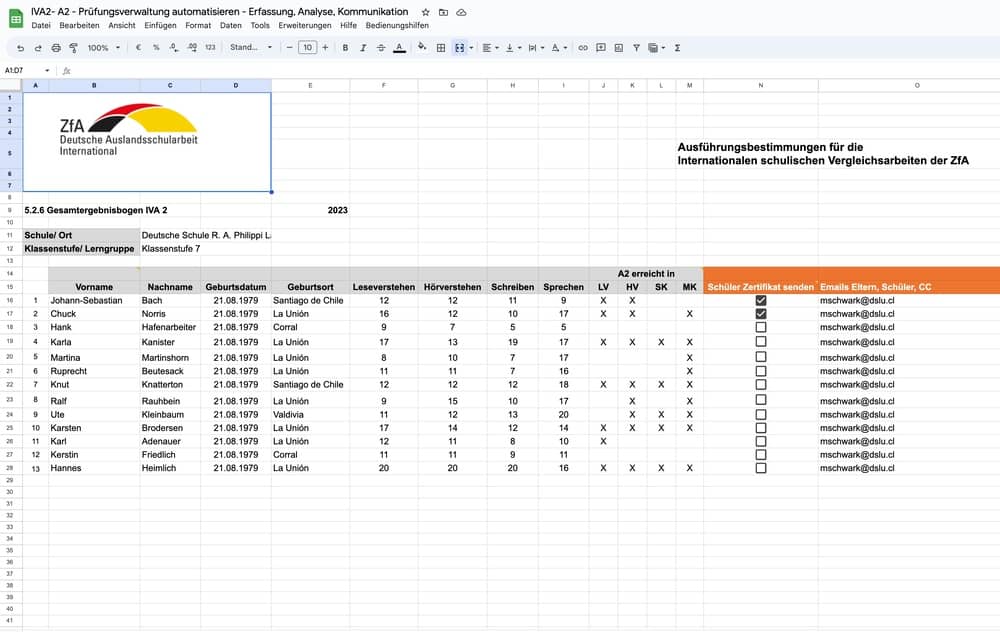
Task: Click the undo arrow icon
Action: [x=21, y=47]
